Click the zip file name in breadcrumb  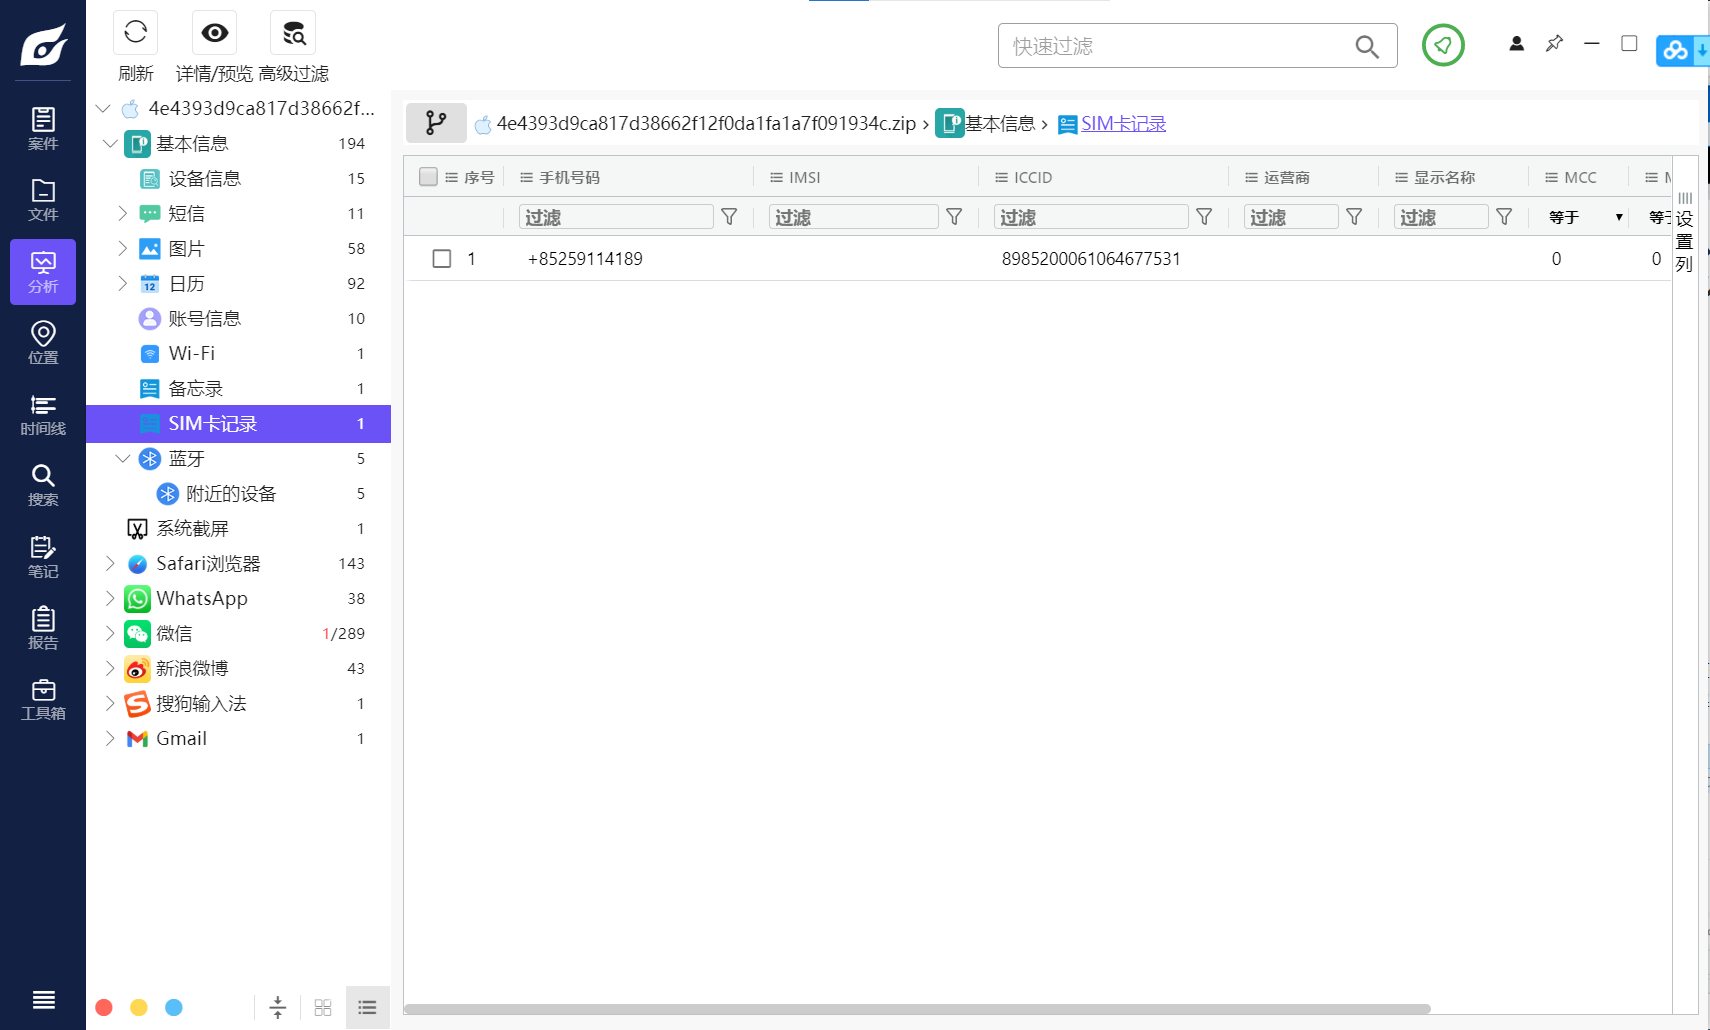click(x=706, y=123)
